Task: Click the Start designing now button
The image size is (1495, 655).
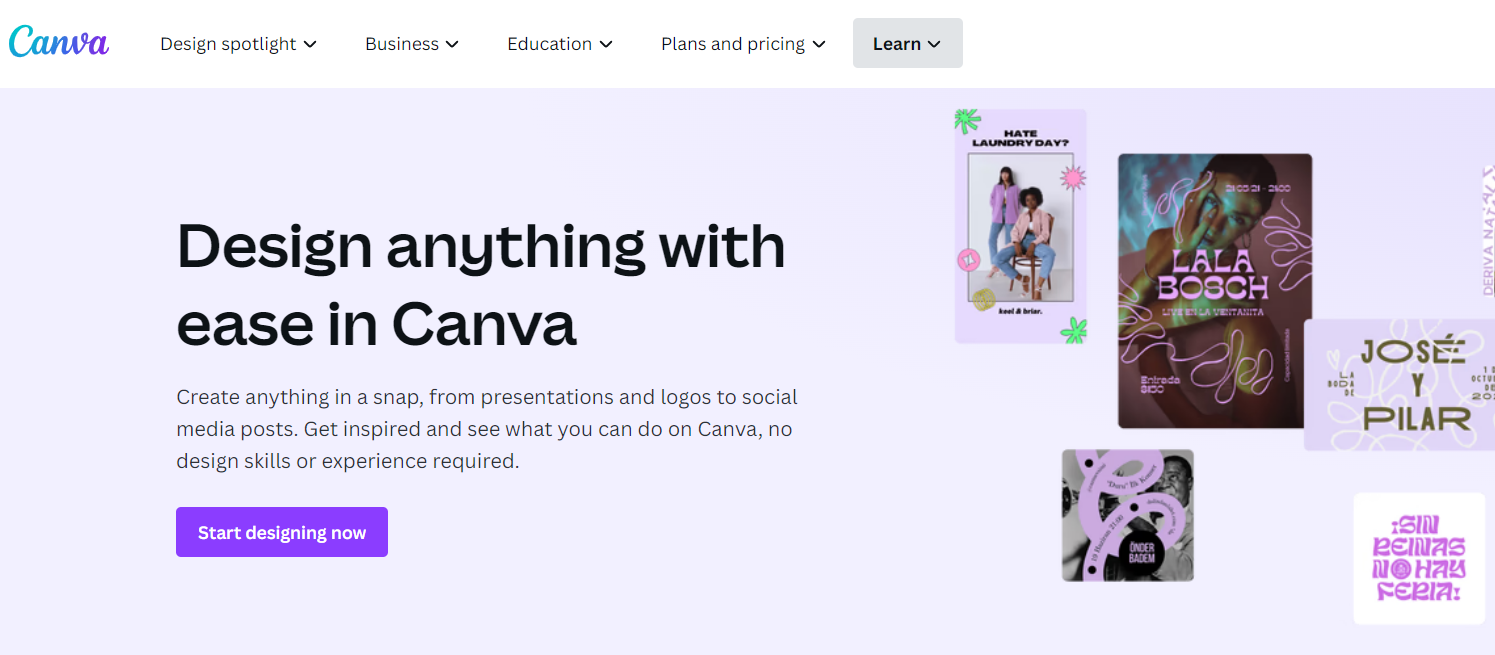Action: point(282,532)
